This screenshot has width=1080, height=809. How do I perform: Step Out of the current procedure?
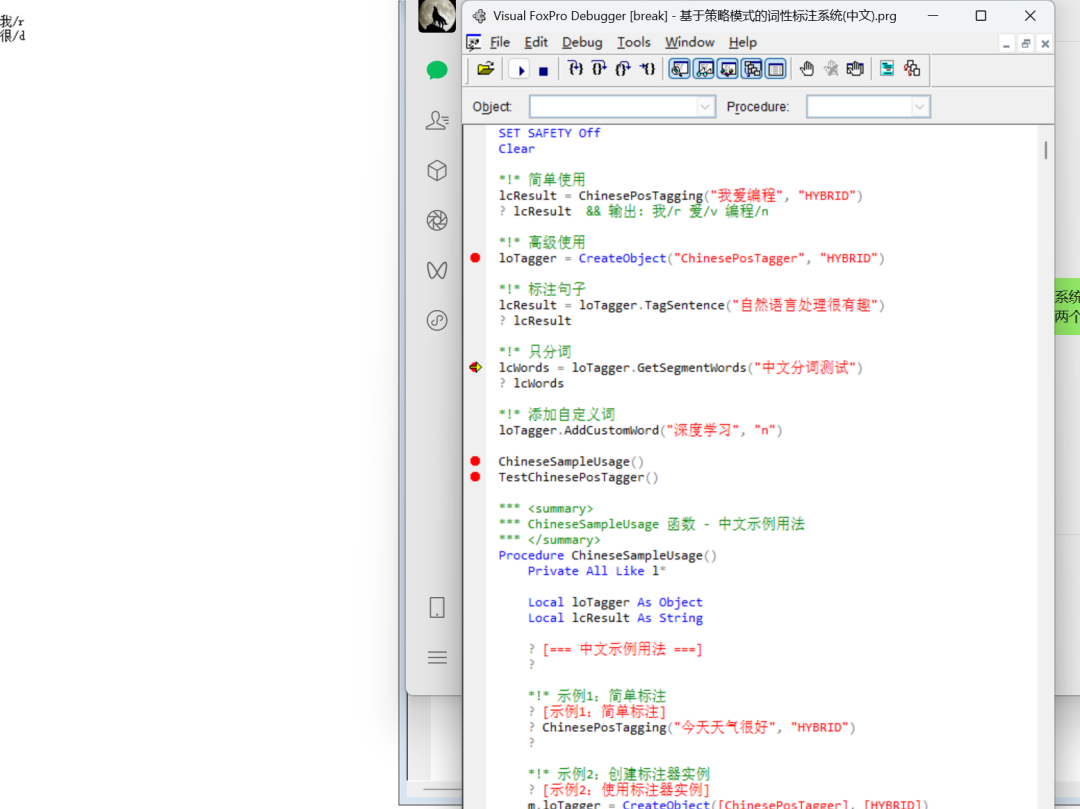point(623,69)
